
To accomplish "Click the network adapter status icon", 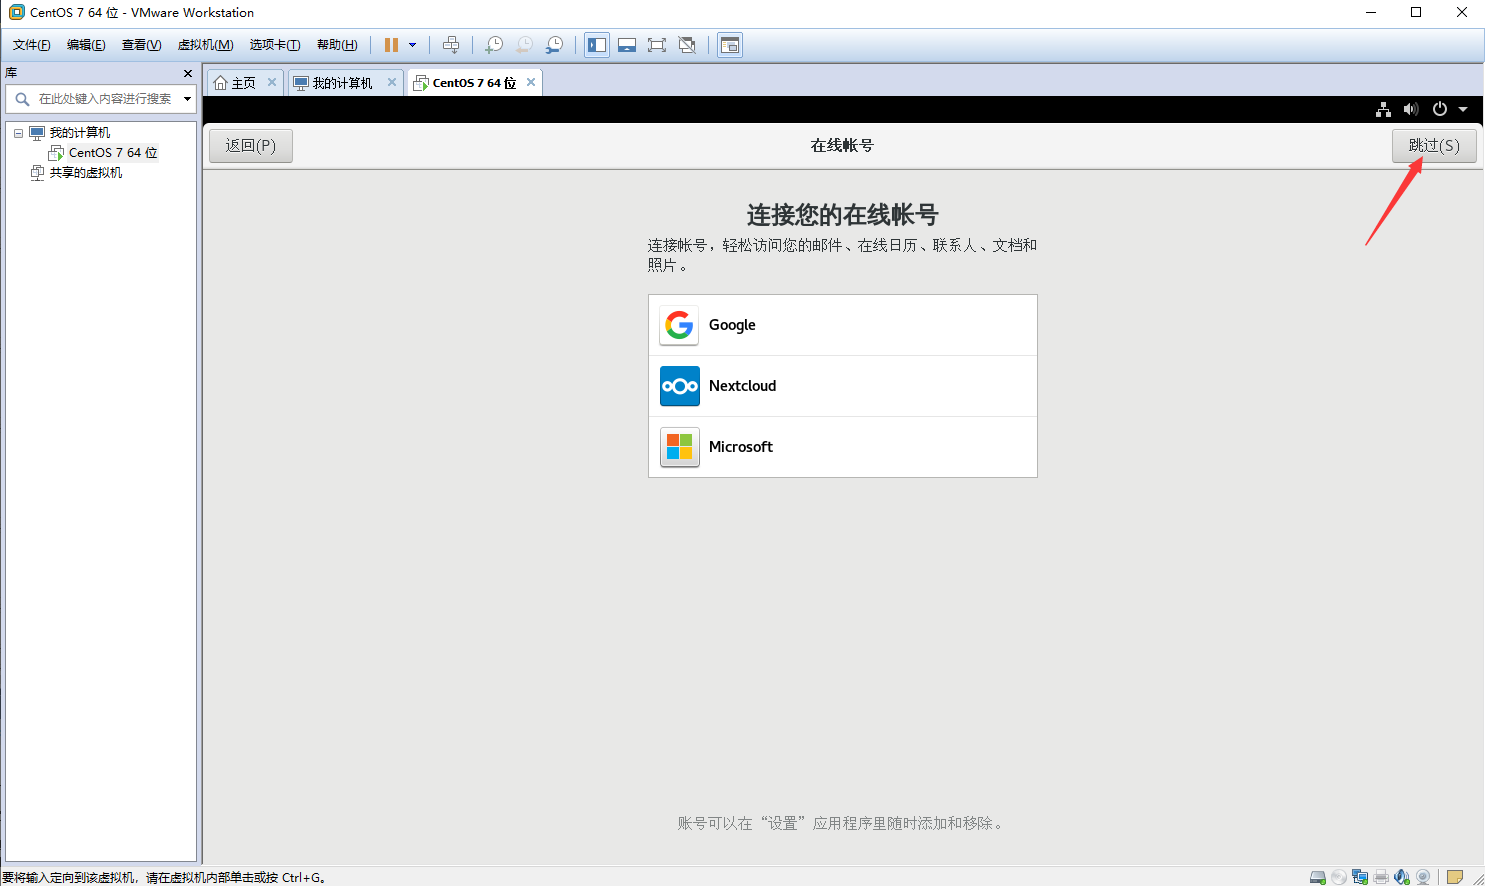I will point(1360,877).
